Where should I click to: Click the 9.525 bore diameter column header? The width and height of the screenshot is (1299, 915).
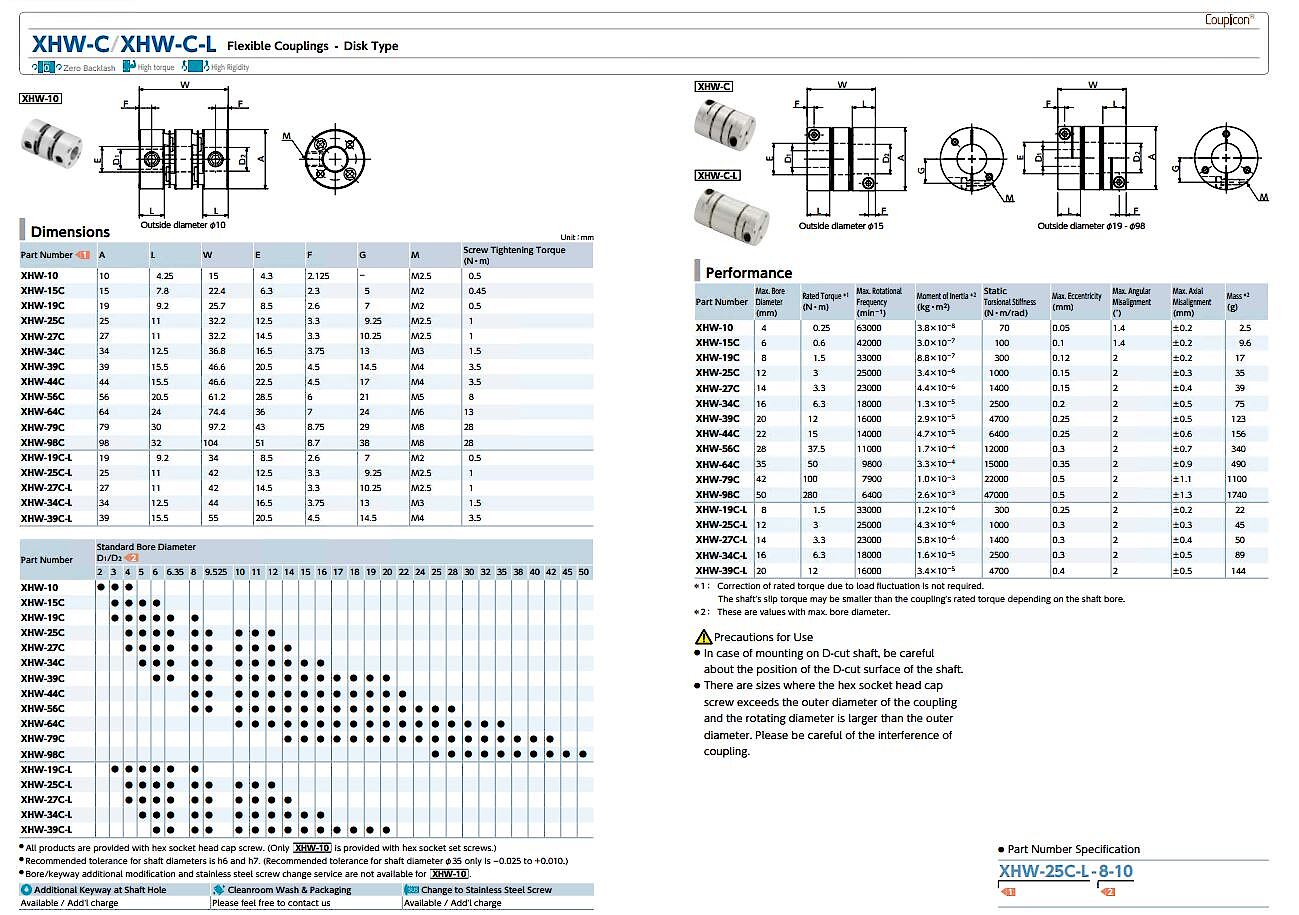217,571
